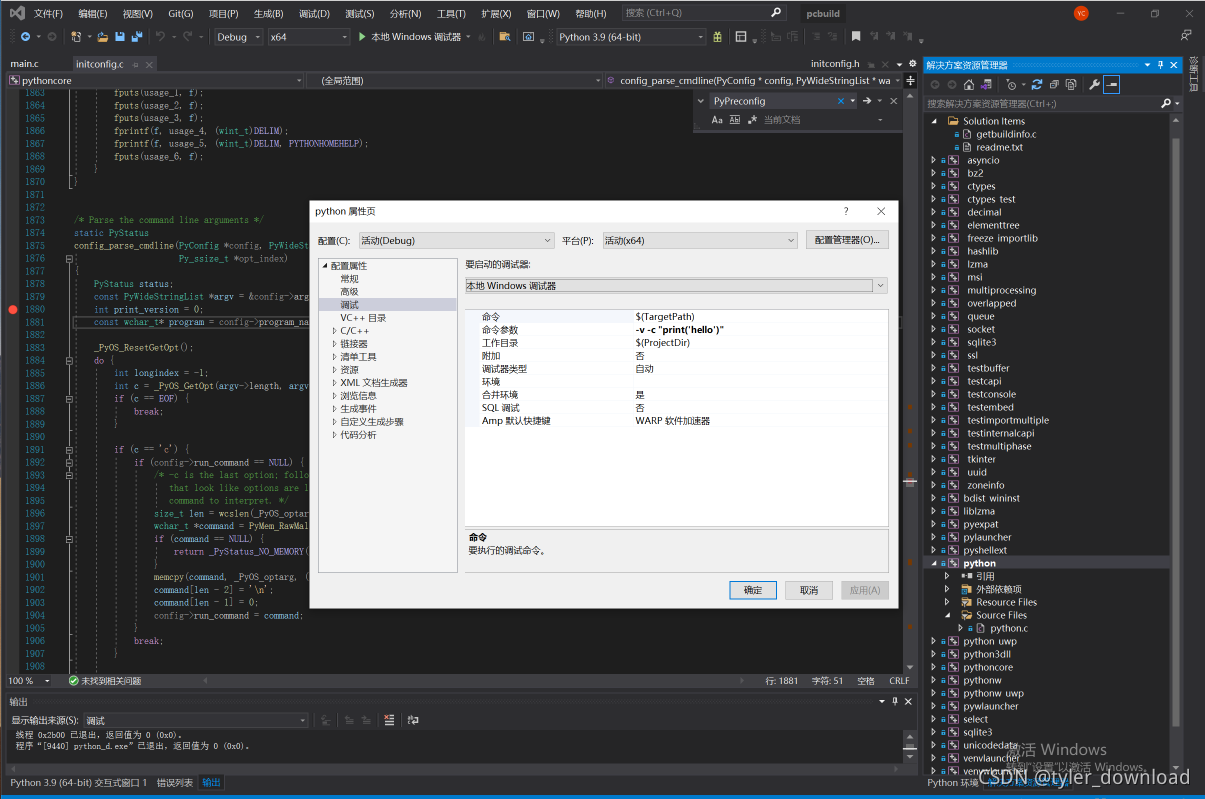Click the user account avatar icon

[x=1081, y=13]
